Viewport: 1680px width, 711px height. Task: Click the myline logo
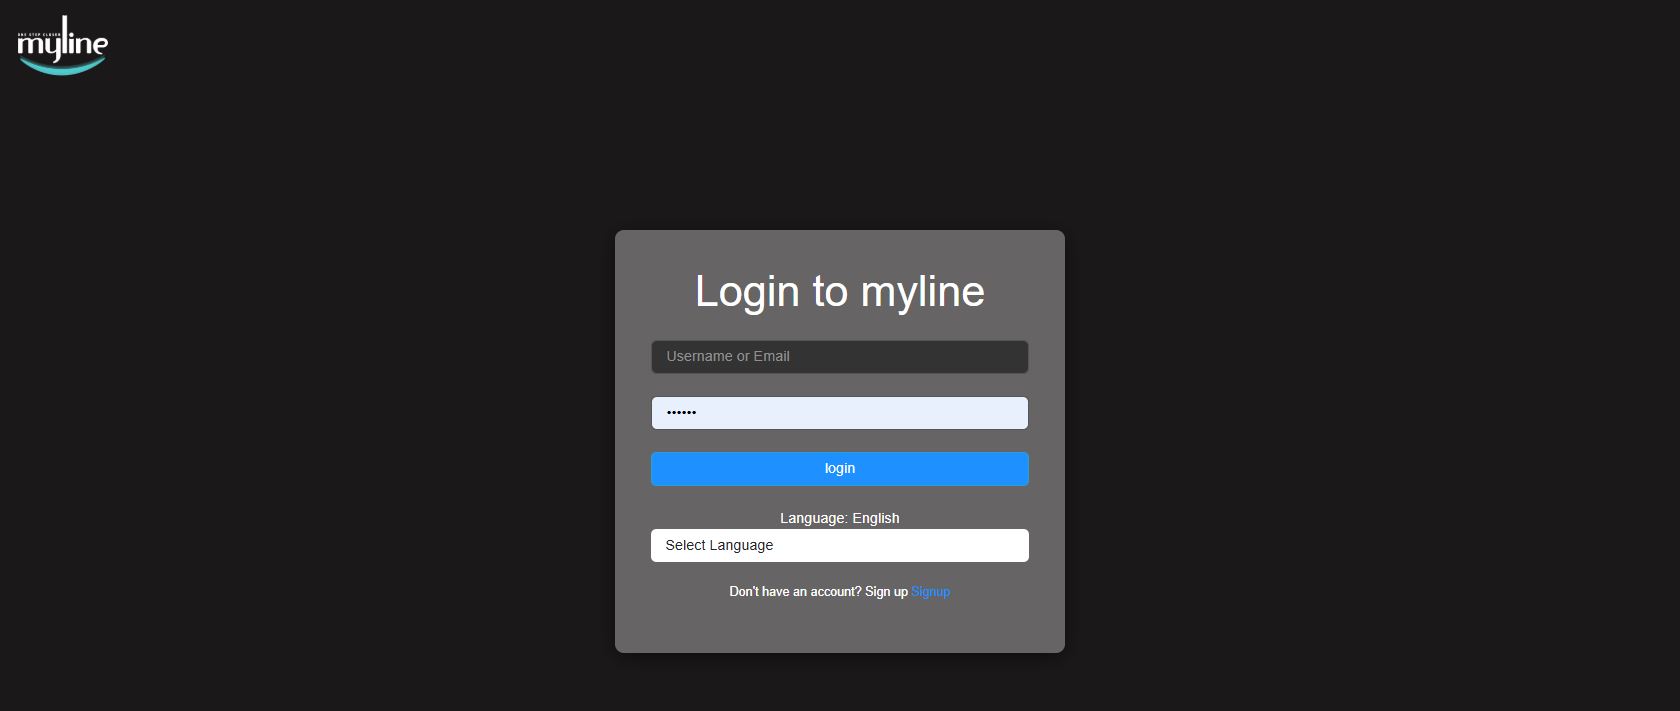(62, 45)
